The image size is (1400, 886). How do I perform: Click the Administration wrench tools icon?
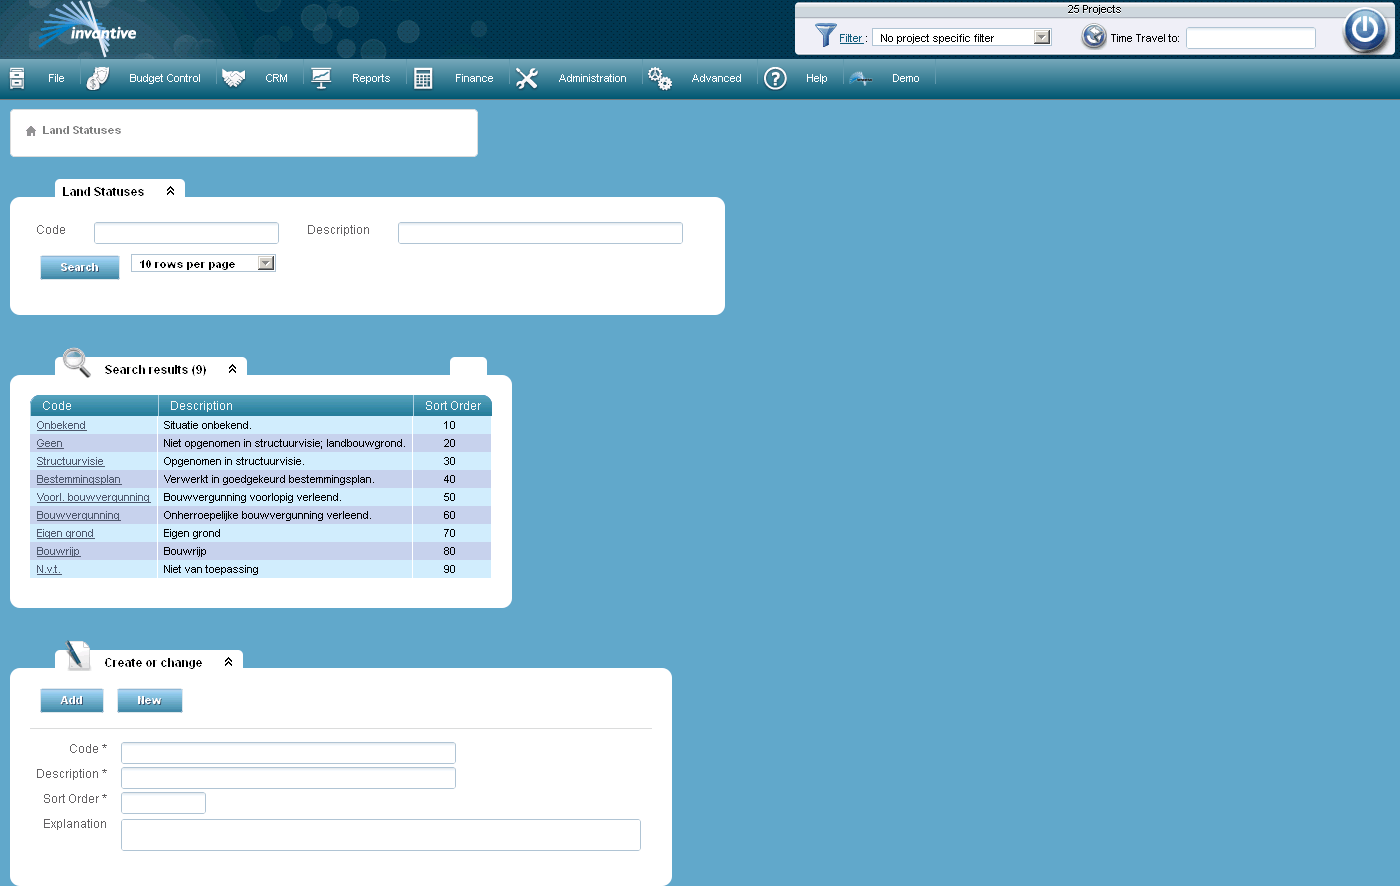pos(527,78)
